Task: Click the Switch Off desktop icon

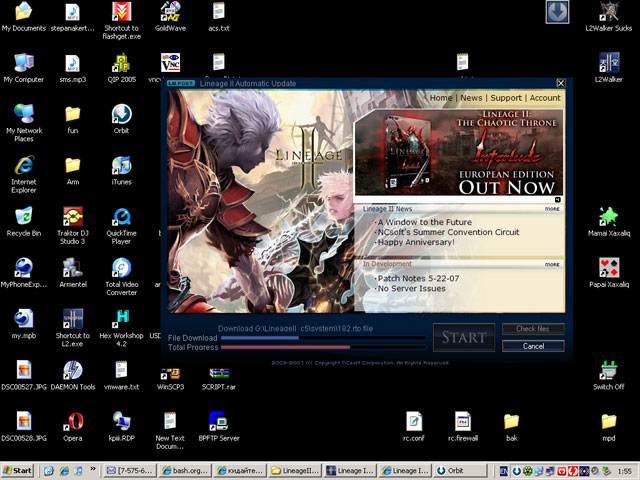Action: 608,370
